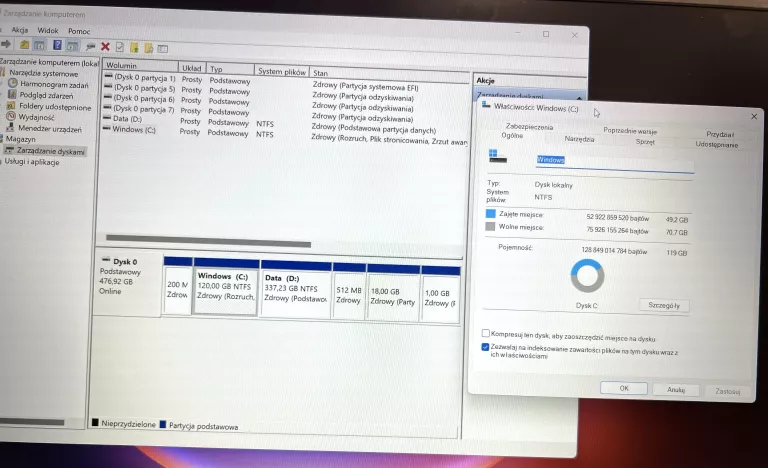Select Windows (C:) partition block in disk map
The width and height of the screenshot is (768, 468).
226,287
